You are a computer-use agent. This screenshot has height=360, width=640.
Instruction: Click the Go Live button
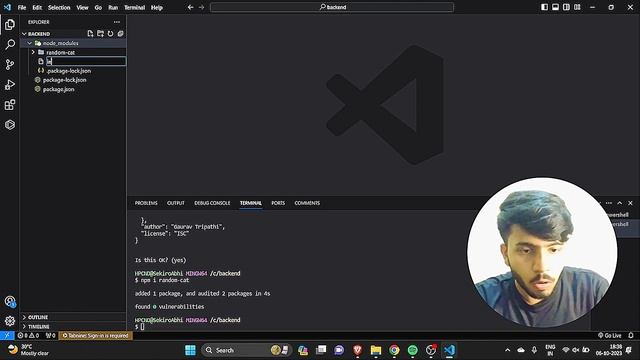pyautogui.click(x=610, y=336)
